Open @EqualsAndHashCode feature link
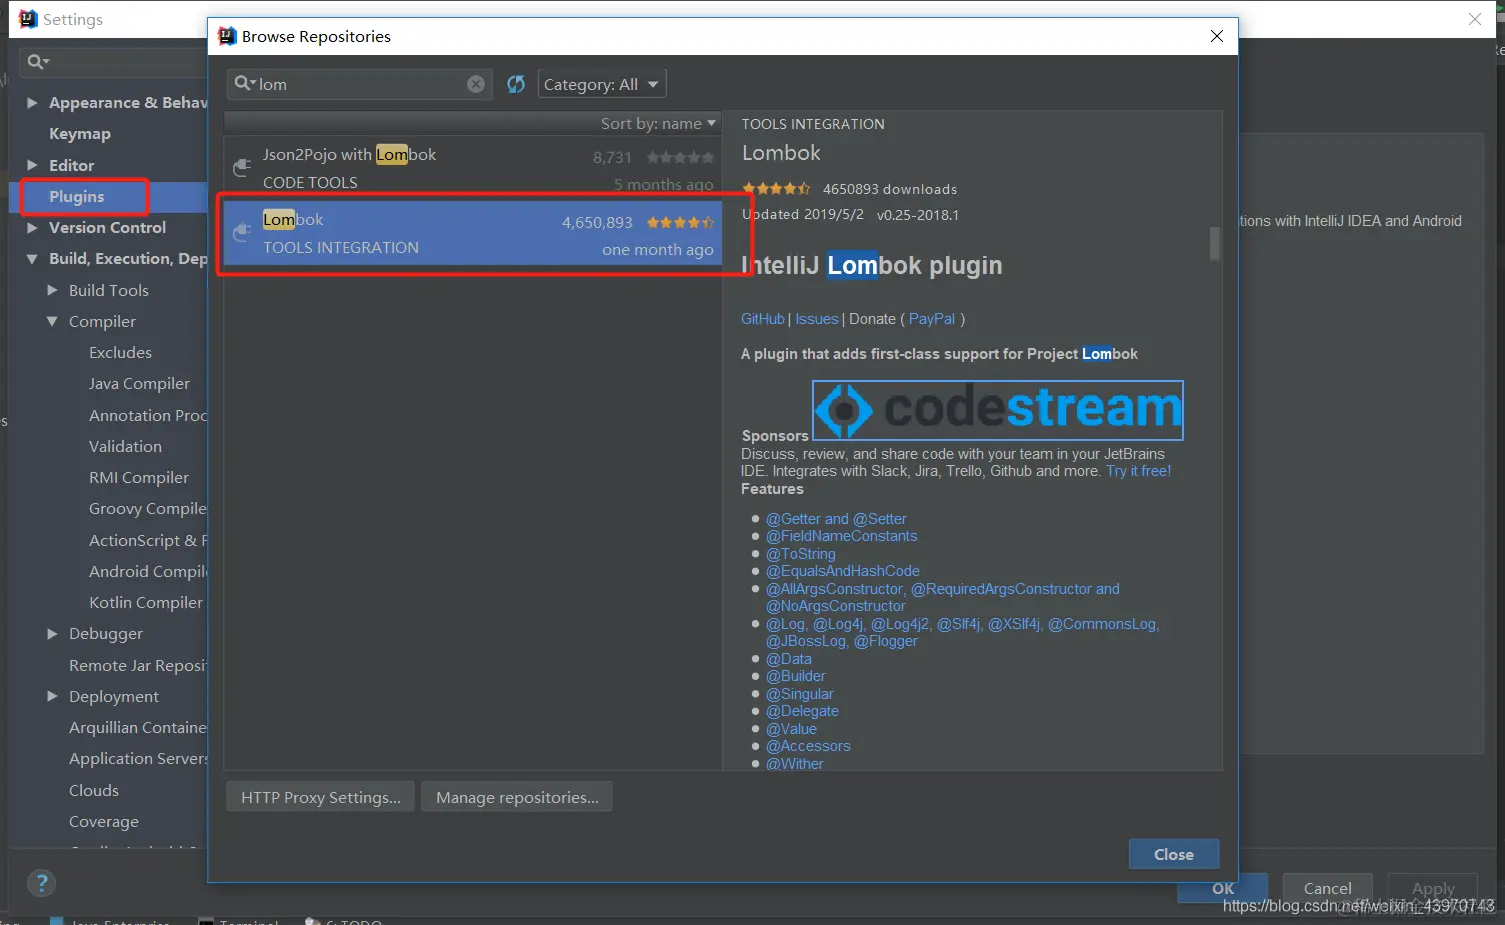 pyautogui.click(x=842, y=571)
